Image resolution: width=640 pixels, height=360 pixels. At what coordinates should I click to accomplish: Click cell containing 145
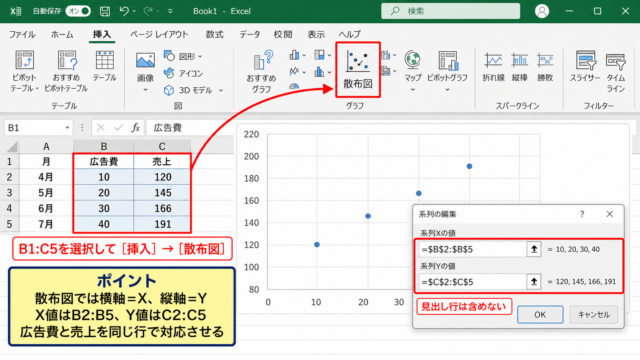[162, 193]
